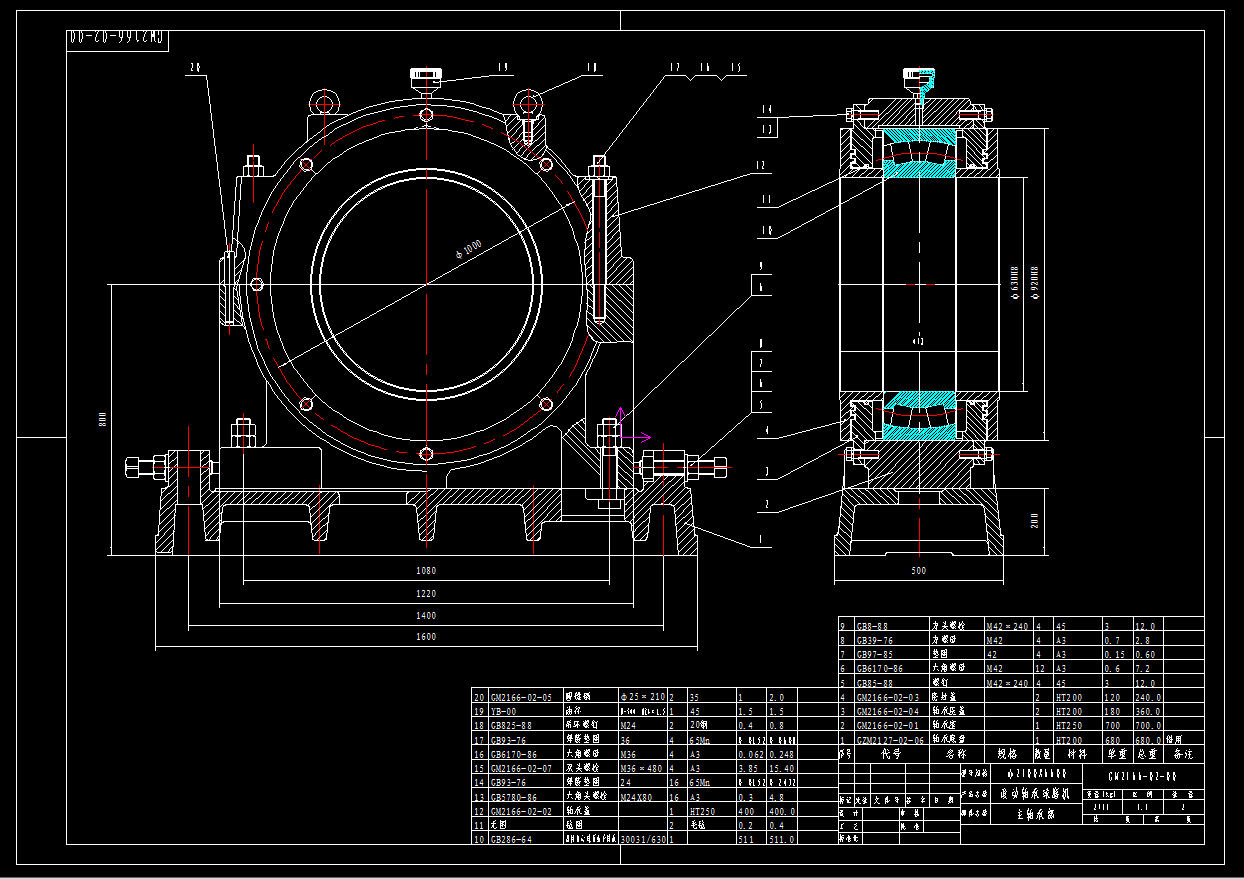This screenshot has width=1244, height=879.
Task: Select the 1080 dimension text
Action: 426,571
